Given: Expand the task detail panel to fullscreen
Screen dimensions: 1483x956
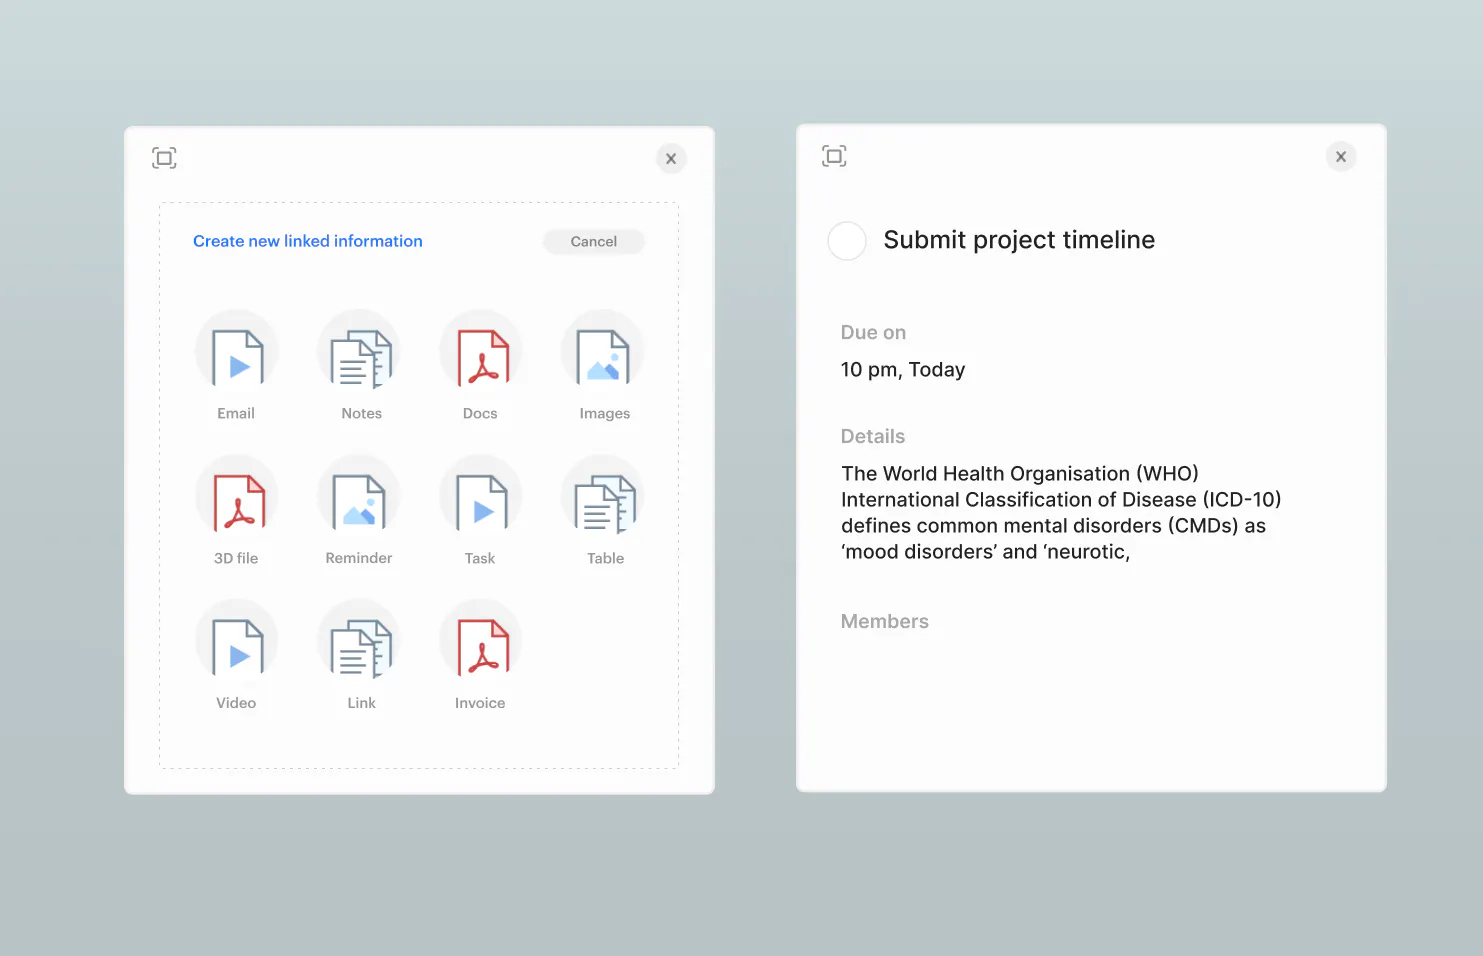Looking at the screenshot, I should pos(834,156).
